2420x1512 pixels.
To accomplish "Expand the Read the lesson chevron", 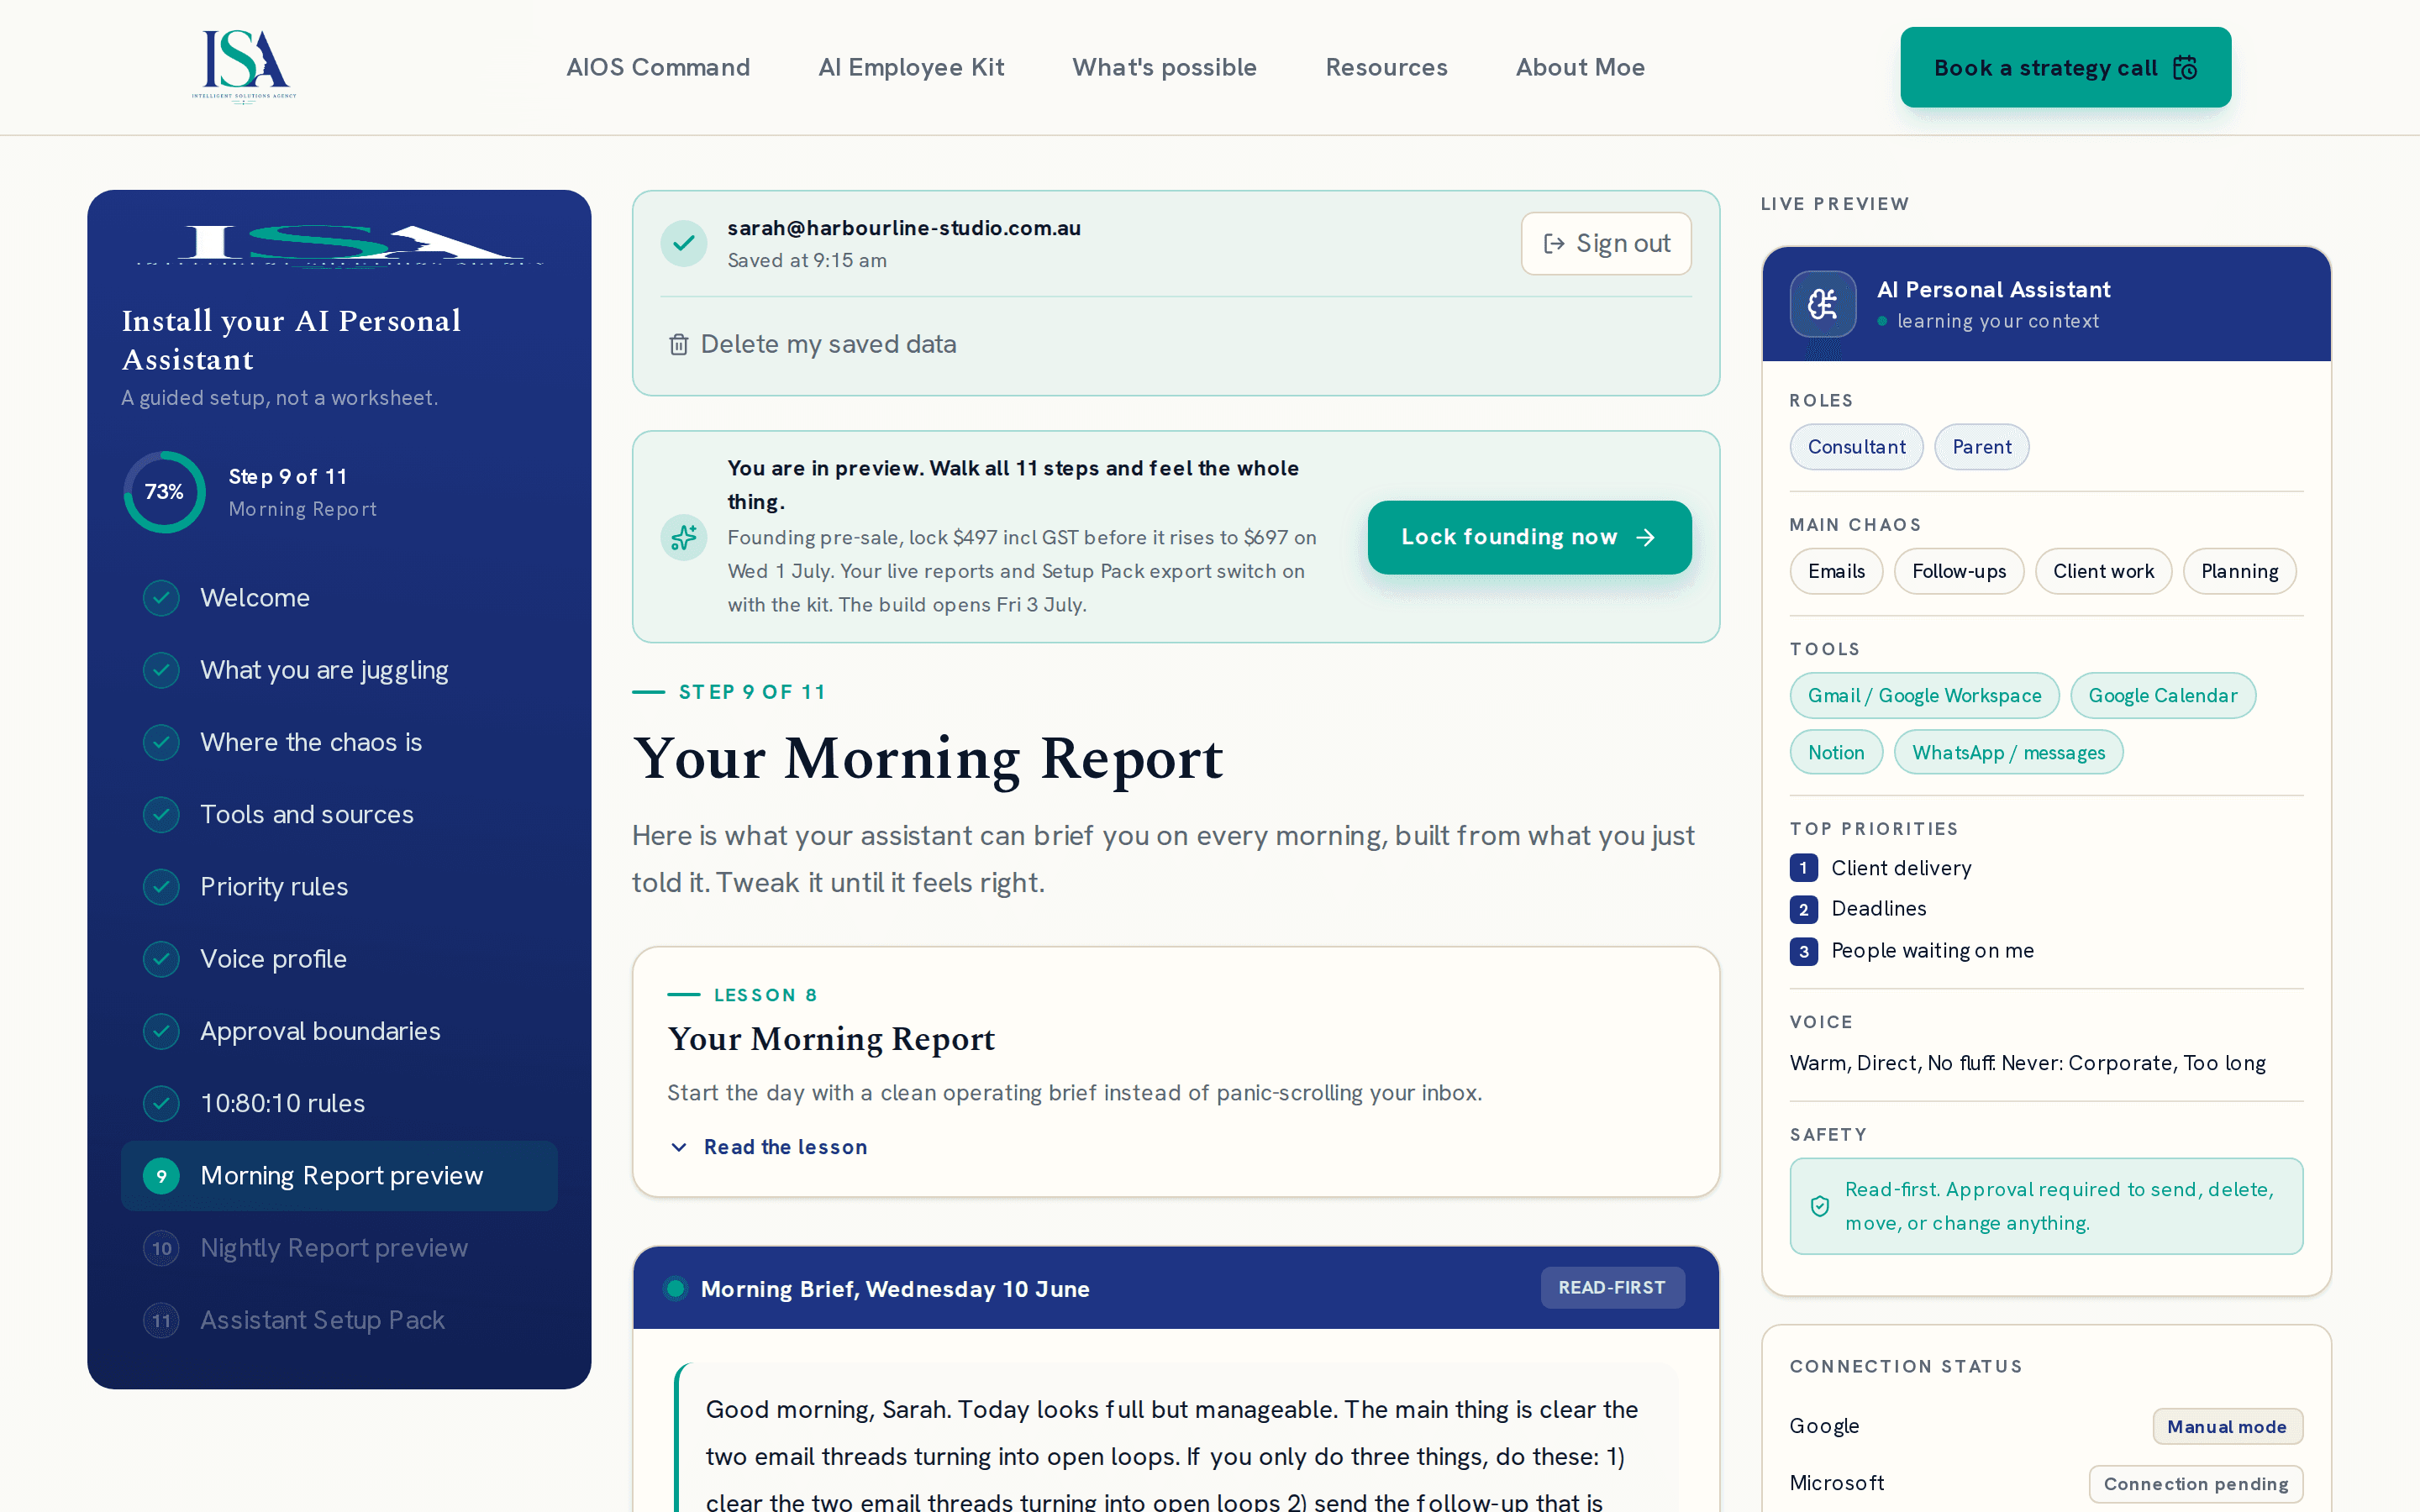I will (x=678, y=1147).
